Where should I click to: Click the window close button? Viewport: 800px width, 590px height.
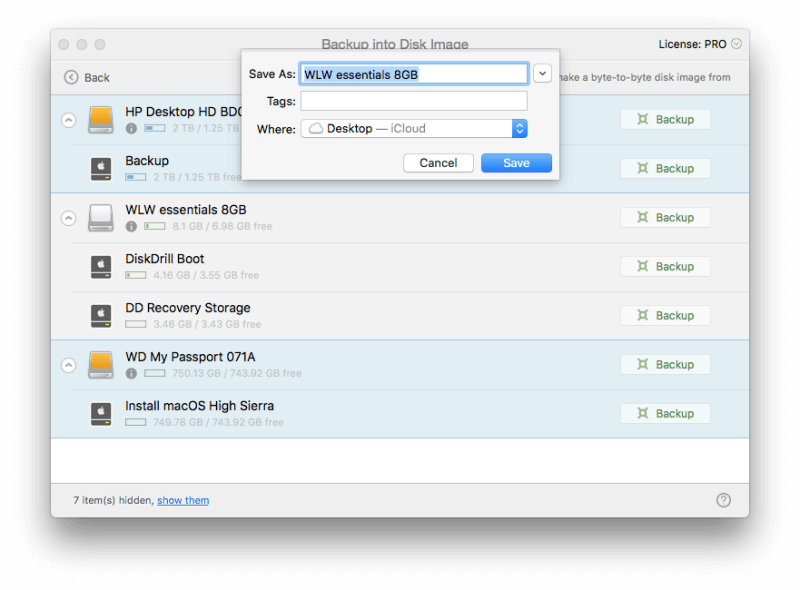click(64, 44)
